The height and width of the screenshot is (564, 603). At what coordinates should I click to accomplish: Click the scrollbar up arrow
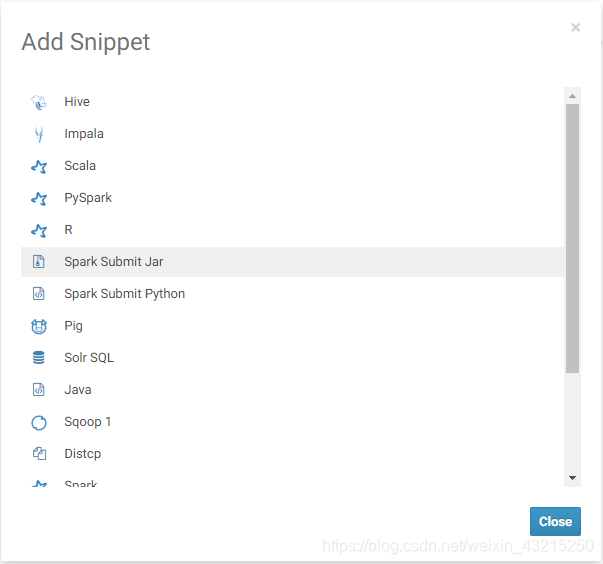[572, 96]
